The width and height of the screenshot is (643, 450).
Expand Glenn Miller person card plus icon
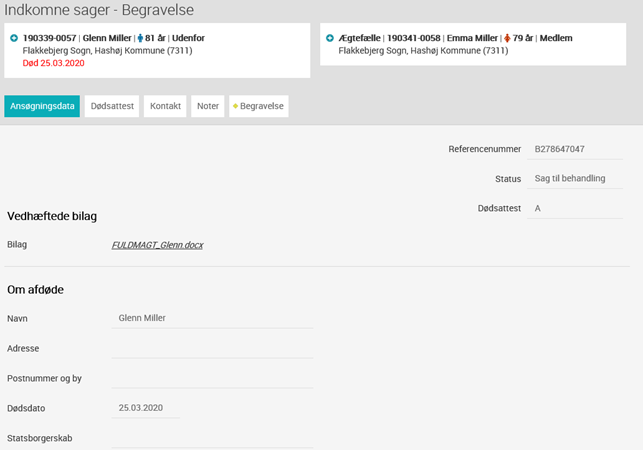pyautogui.click(x=14, y=38)
